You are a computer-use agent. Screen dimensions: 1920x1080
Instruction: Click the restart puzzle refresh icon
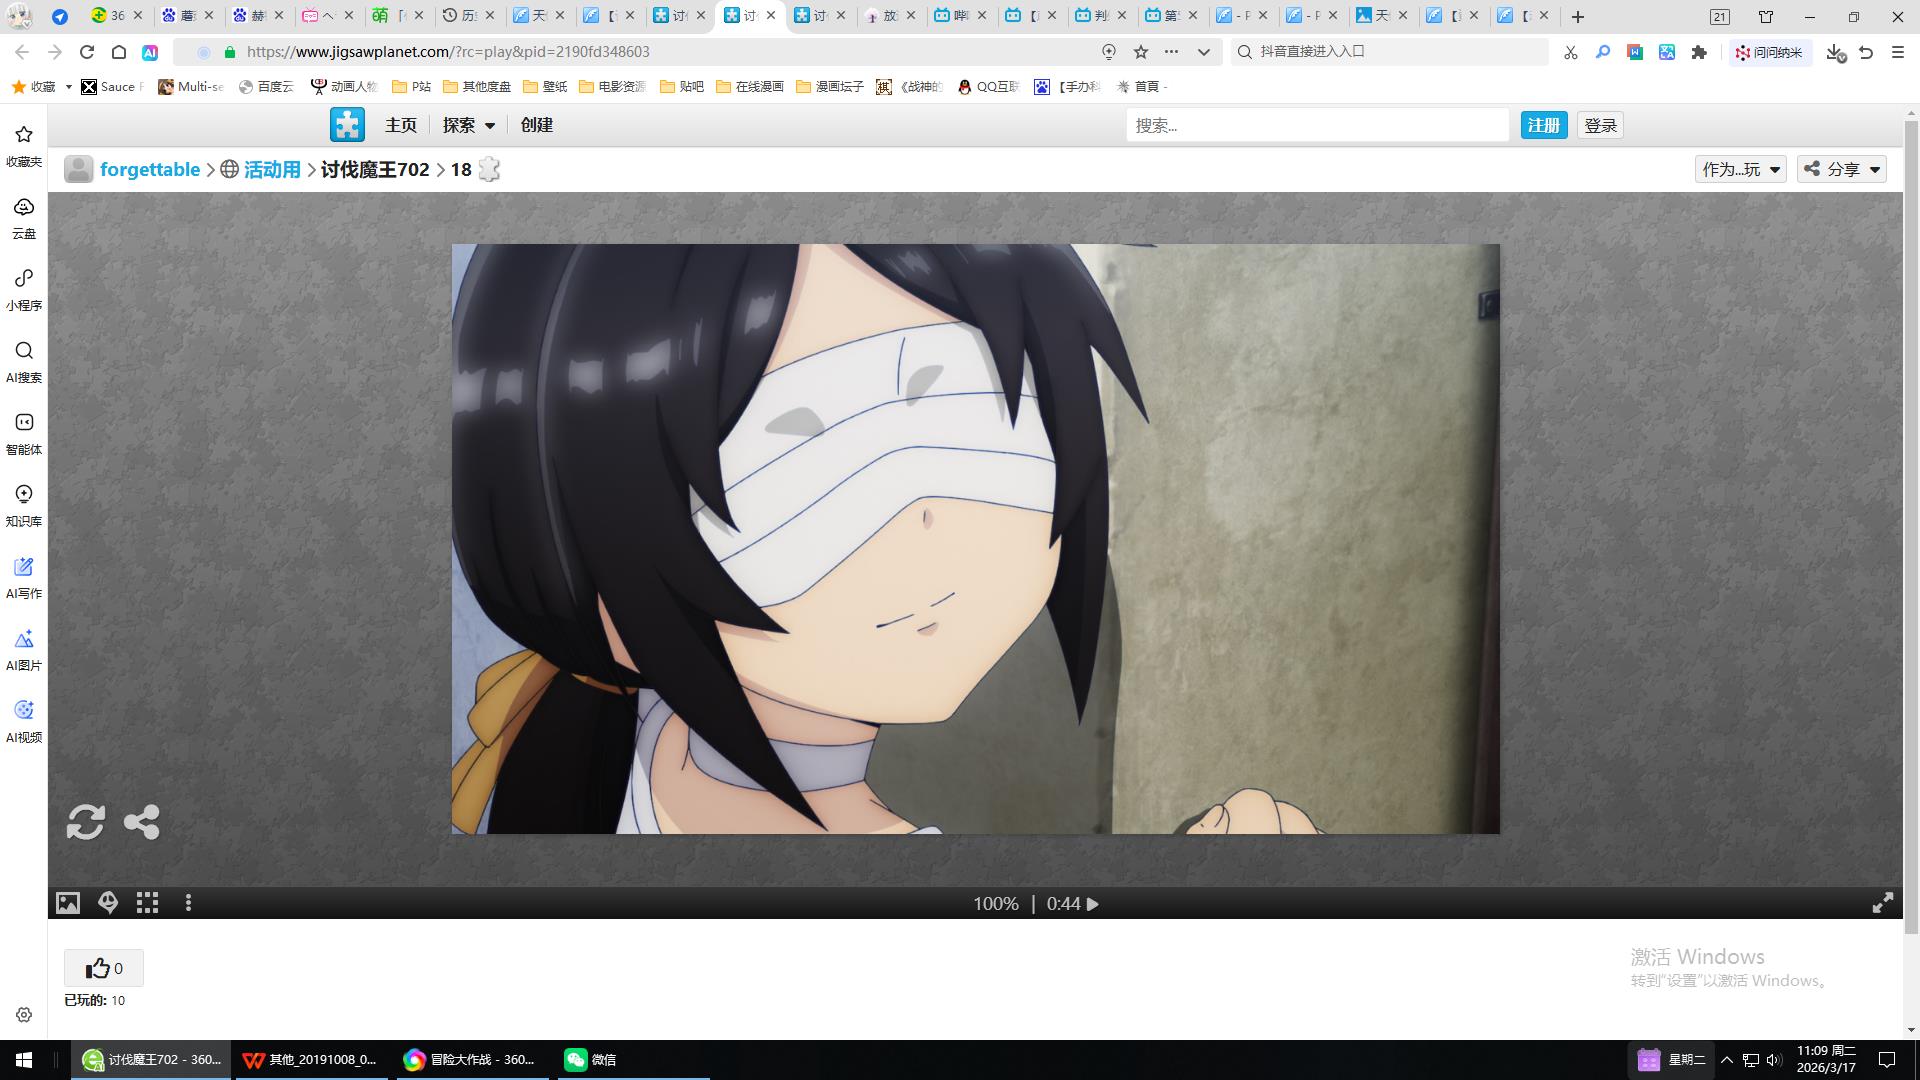(86, 822)
